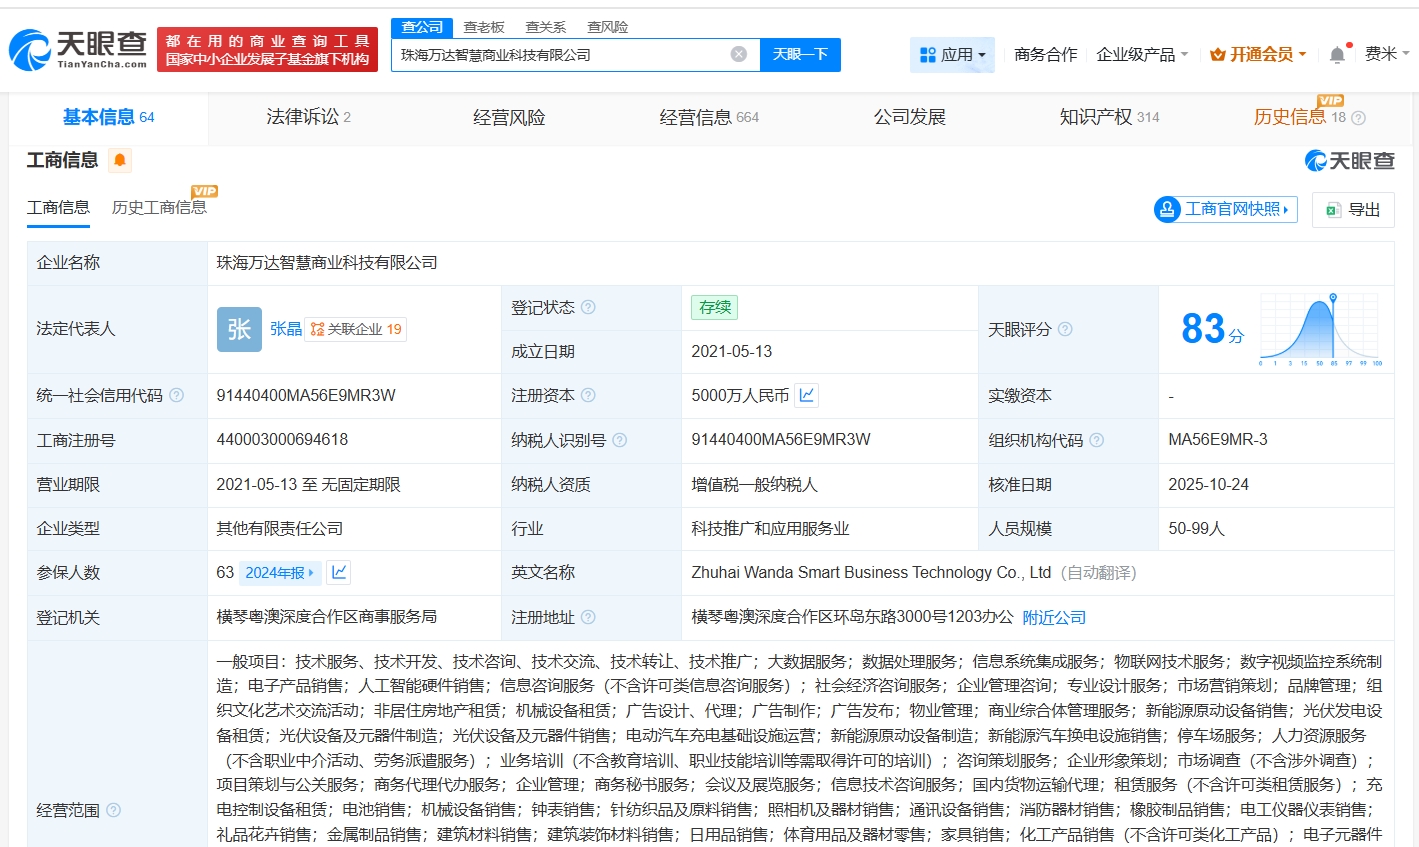This screenshot has height=847, width=1419.
Task: Click the help icon beside 统一社会信用代码
Action: click(177, 395)
